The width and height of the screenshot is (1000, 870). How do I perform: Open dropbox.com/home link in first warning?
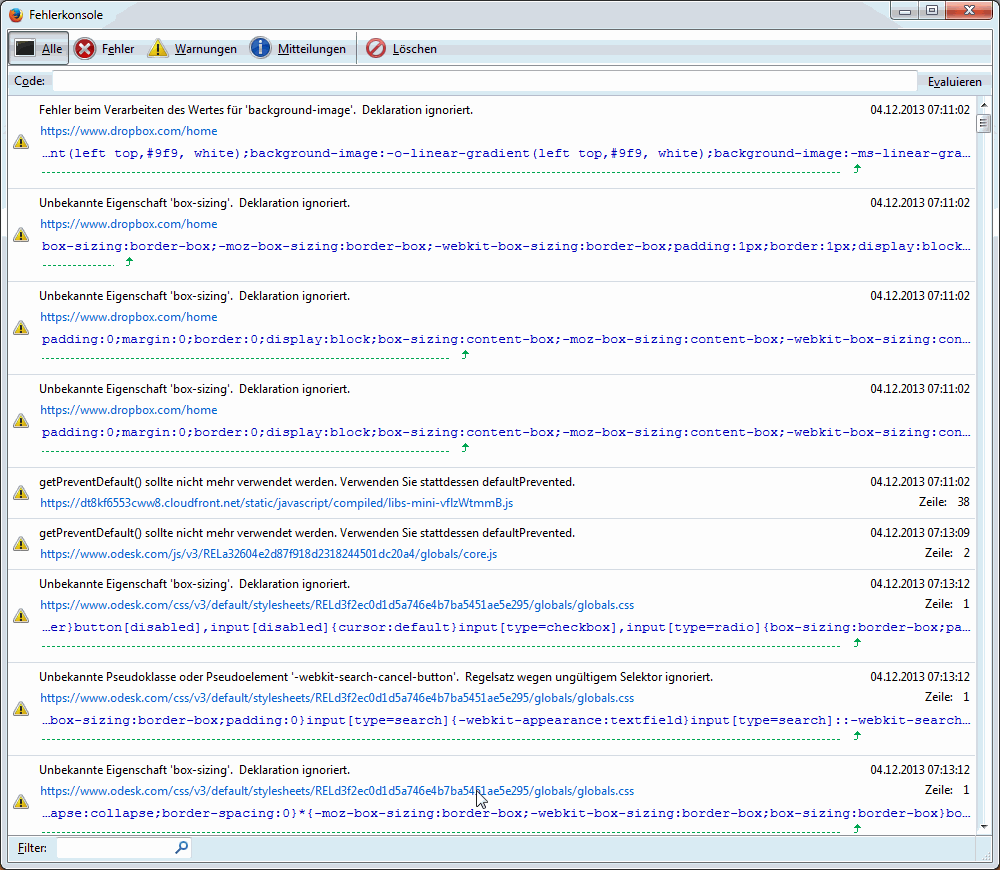(128, 131)
